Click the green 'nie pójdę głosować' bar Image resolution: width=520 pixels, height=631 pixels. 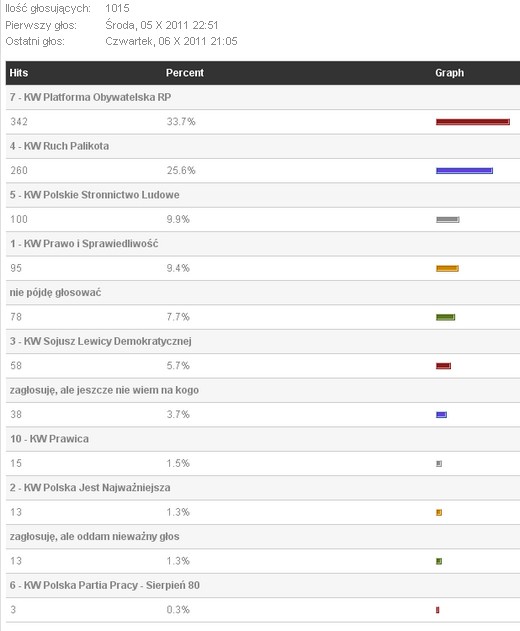pyautogui.click(x=446, y=317)
